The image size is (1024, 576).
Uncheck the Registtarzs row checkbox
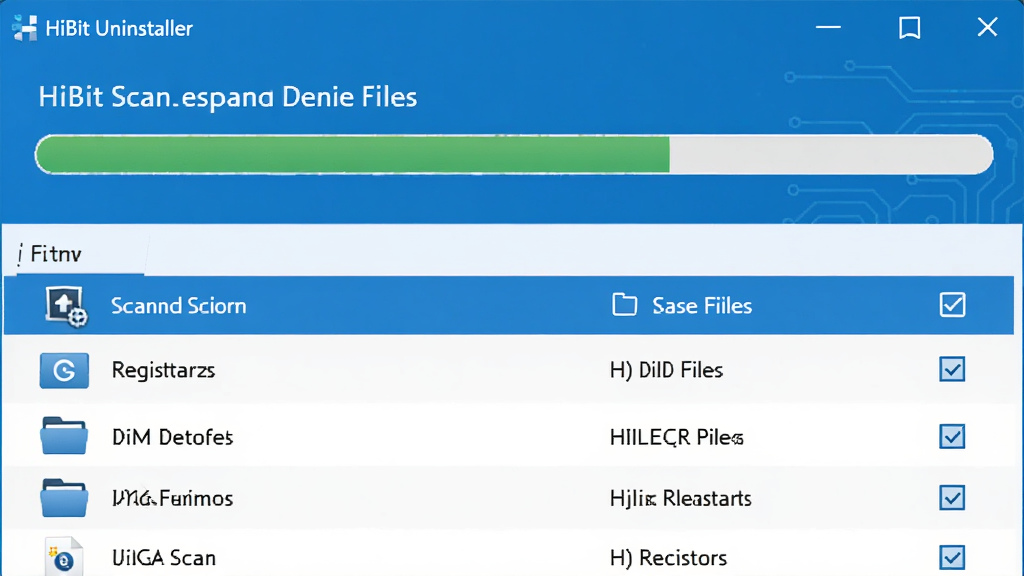tap(952, 370)
